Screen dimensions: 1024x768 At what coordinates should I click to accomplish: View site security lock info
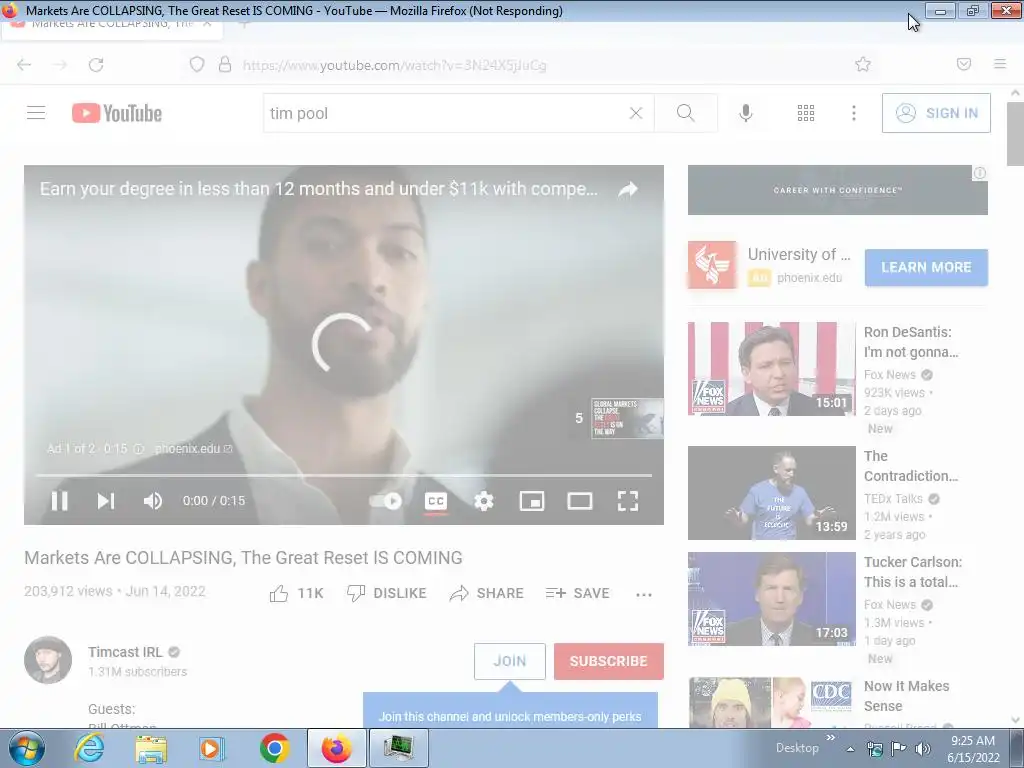tap(225, 64)
